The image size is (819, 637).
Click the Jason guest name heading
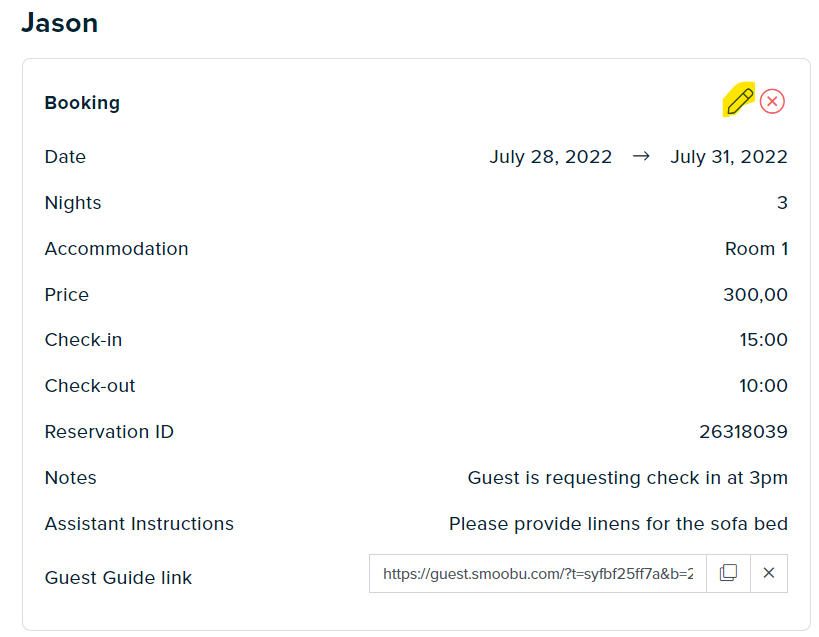click(x=60, y=23)
